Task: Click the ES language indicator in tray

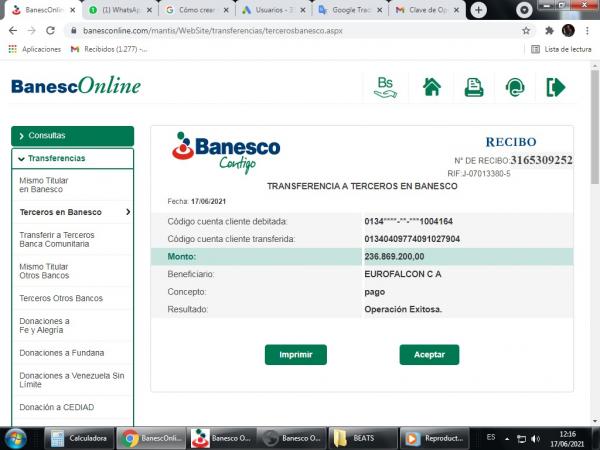Action: tap(491, 437)
